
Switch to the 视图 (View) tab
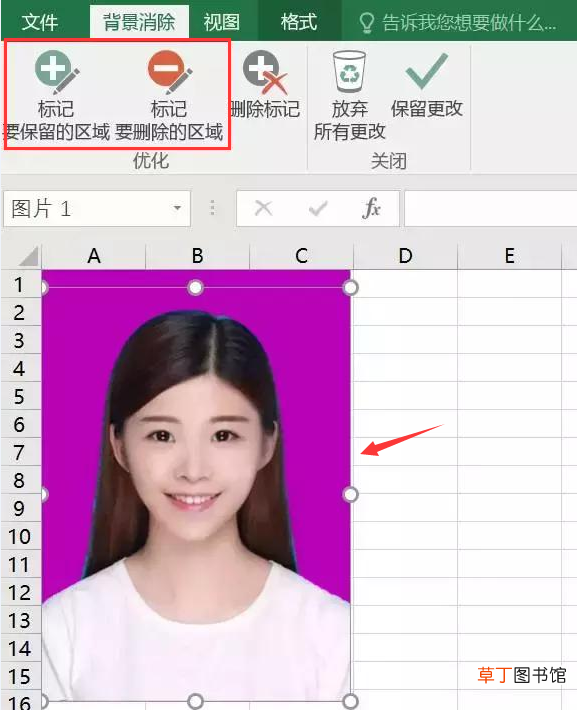click(221, 22)
